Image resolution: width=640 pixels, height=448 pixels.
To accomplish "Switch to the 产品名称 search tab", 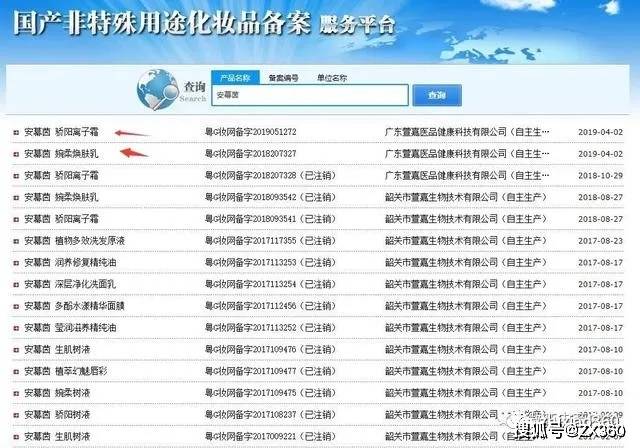I will (235, 78).
